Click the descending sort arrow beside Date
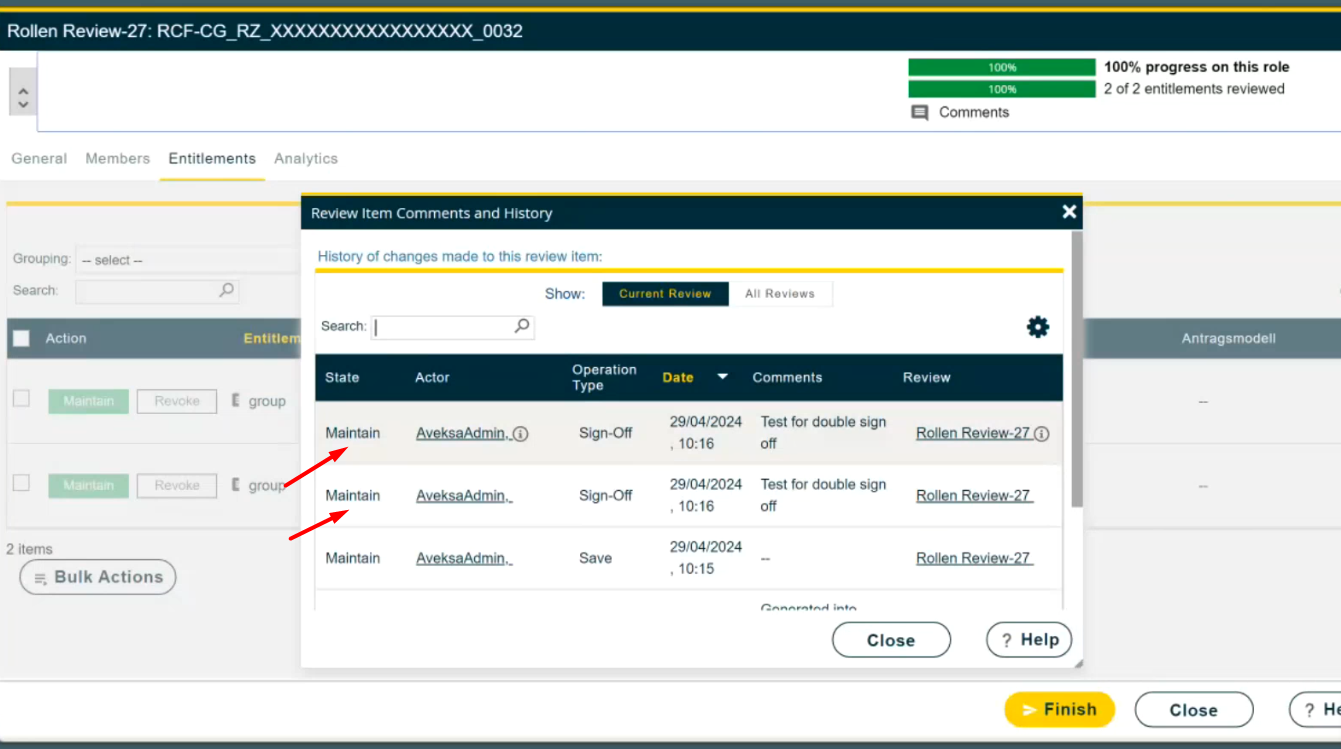1341x749 pixels. [722, 377]
